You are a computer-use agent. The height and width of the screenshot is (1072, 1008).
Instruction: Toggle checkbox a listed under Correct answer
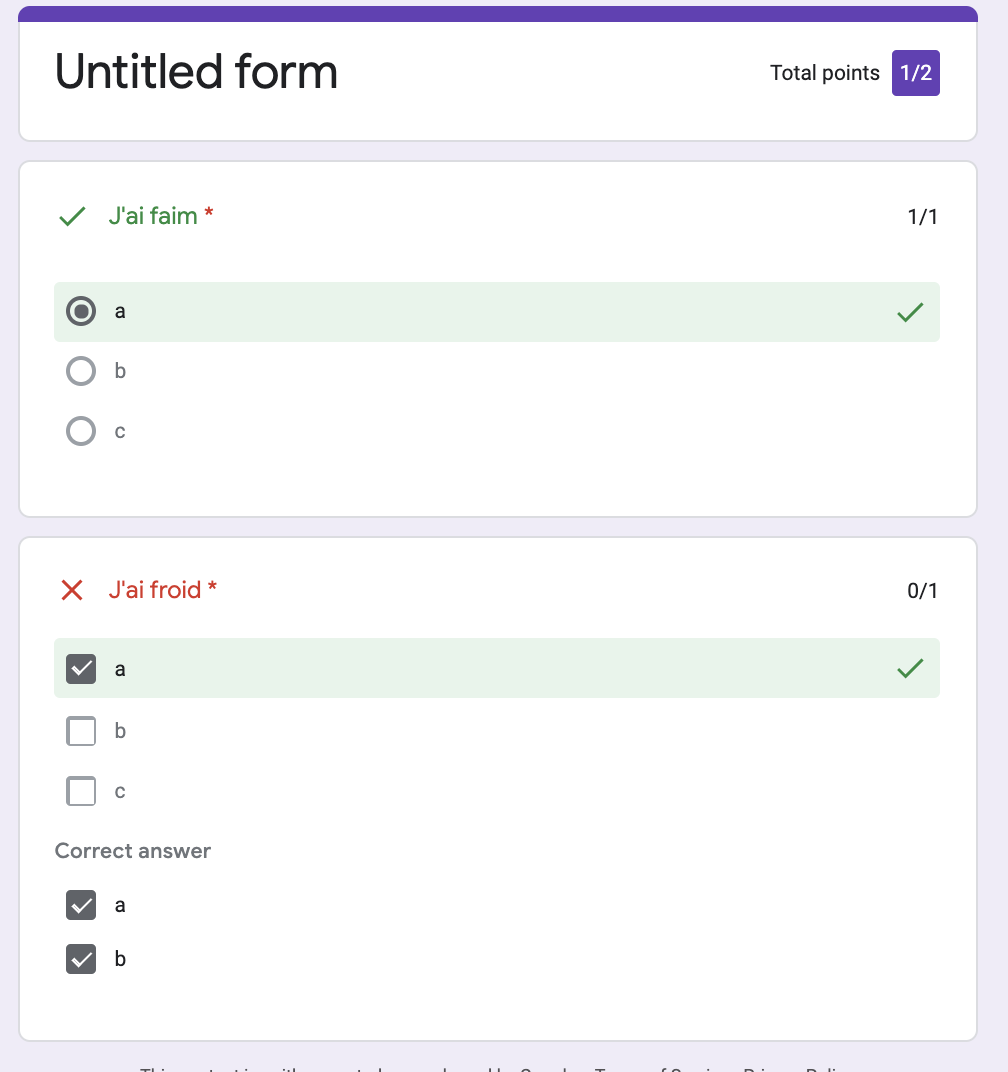[81, 905]
